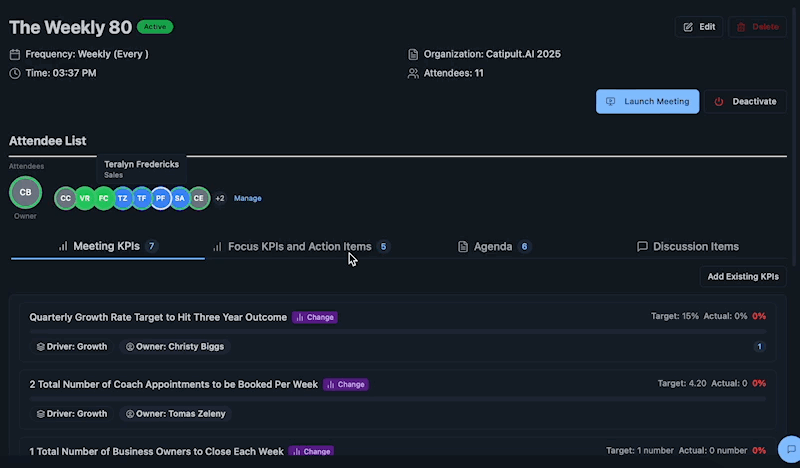Click the green Active status badge

[x=155, y=27]
